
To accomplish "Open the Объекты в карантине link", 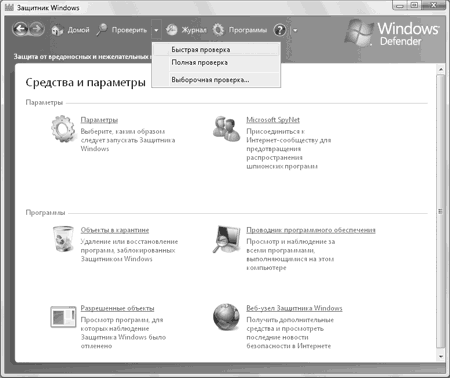I will (115, 230).
